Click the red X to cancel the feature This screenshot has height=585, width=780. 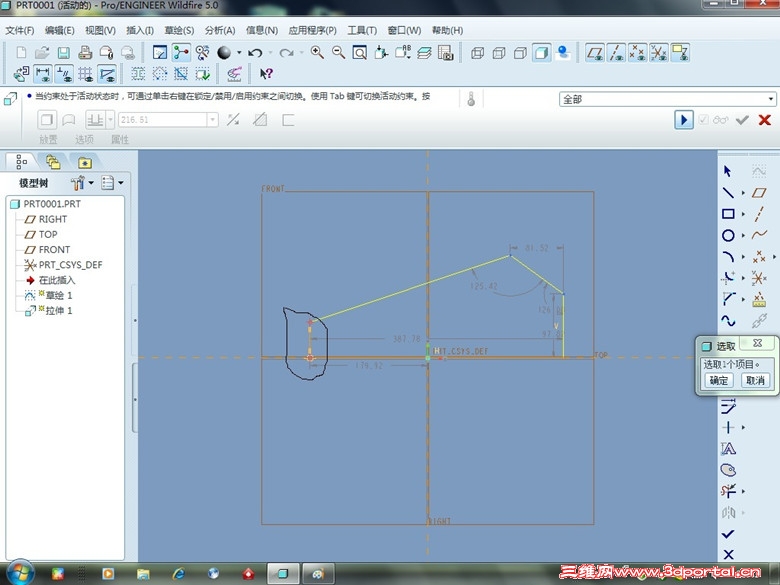[x=765, y=120]
